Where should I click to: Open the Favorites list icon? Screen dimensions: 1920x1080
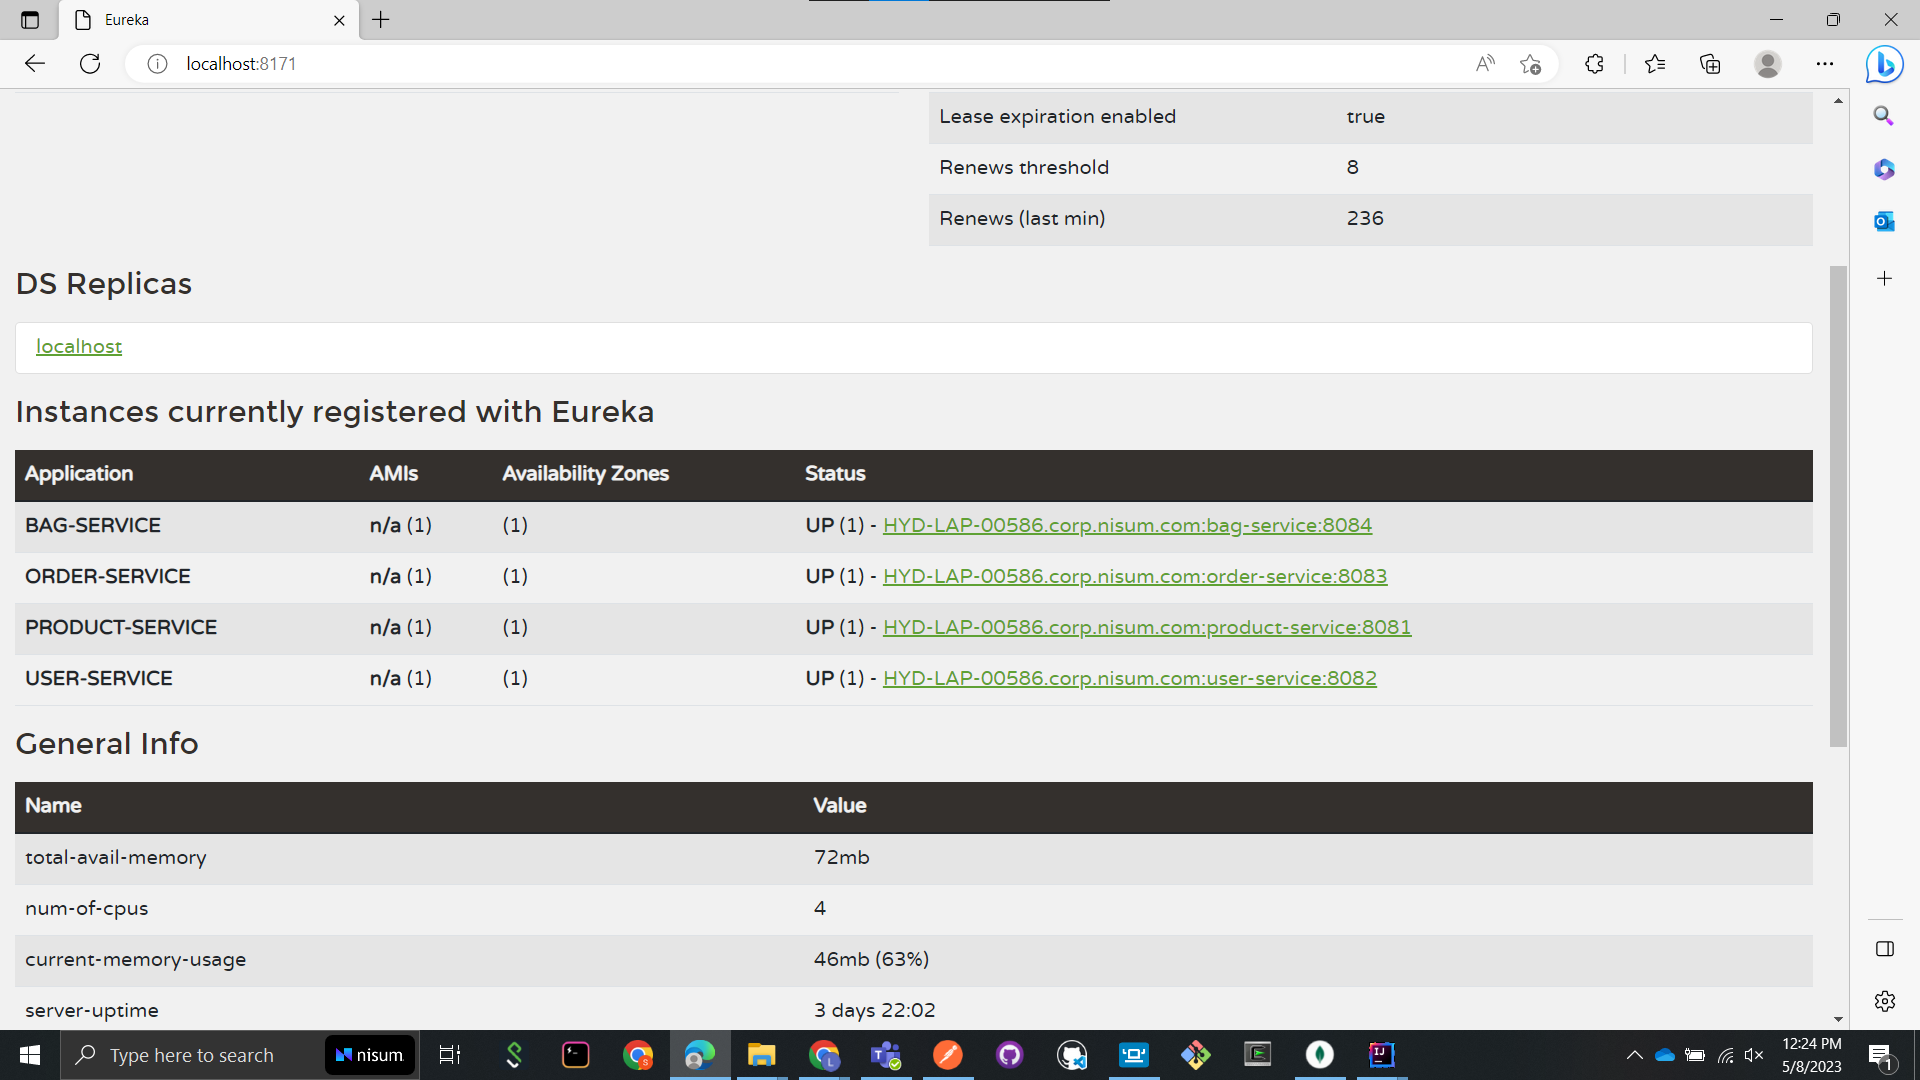click(1655, 64)
